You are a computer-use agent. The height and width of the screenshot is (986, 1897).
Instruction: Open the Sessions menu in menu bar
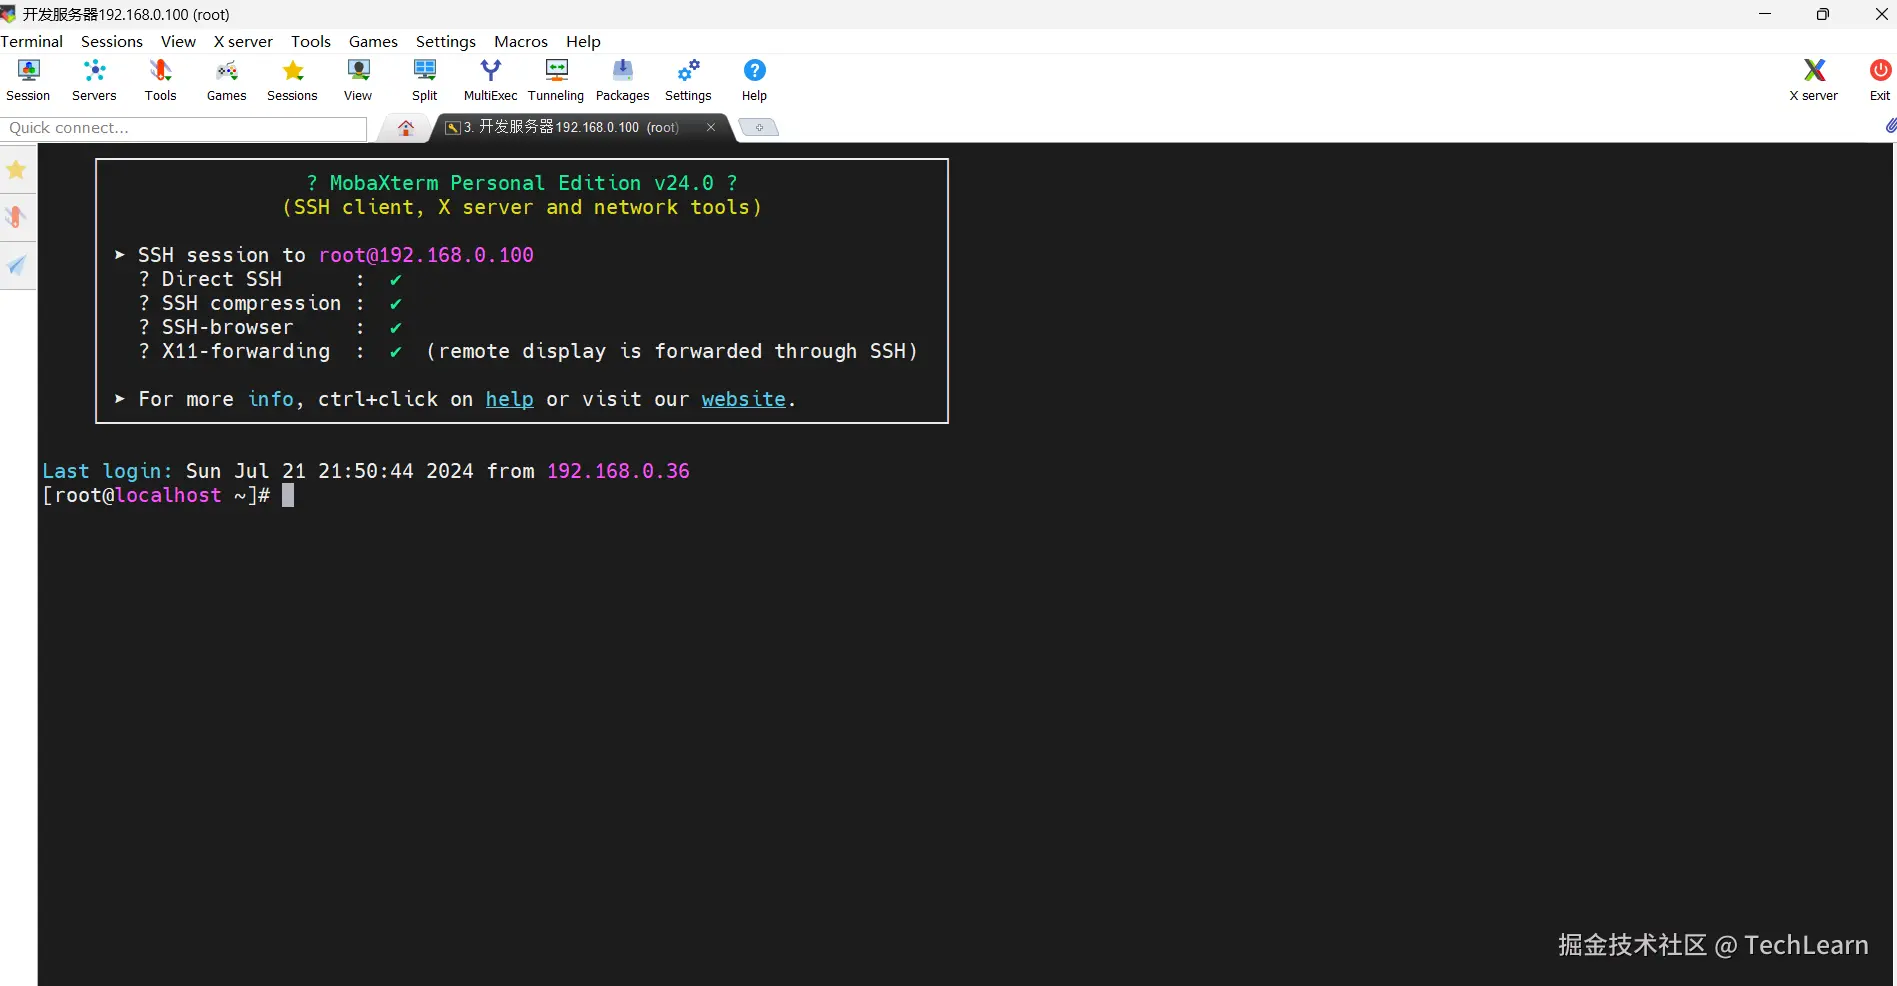(x=112, y=41)
